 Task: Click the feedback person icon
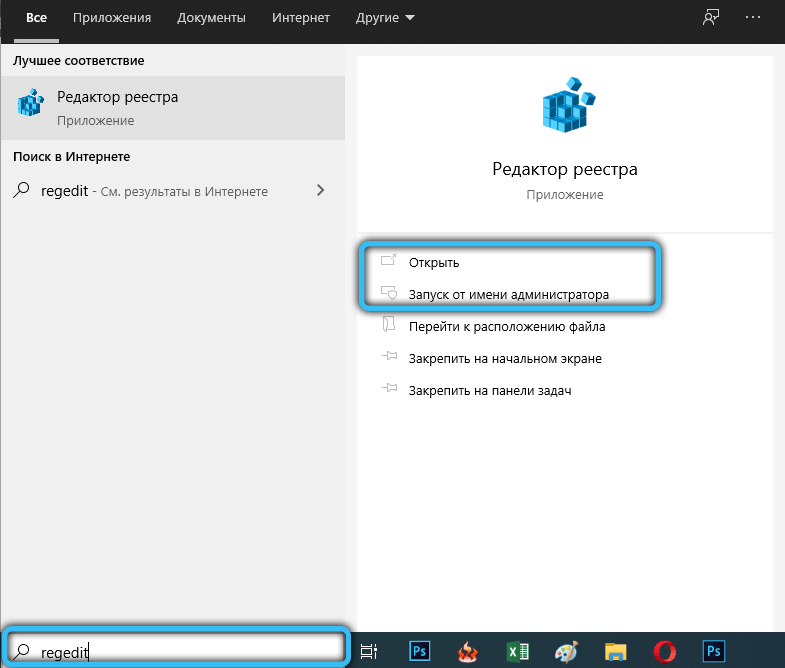pyautogui.click(x=710, y=18)
